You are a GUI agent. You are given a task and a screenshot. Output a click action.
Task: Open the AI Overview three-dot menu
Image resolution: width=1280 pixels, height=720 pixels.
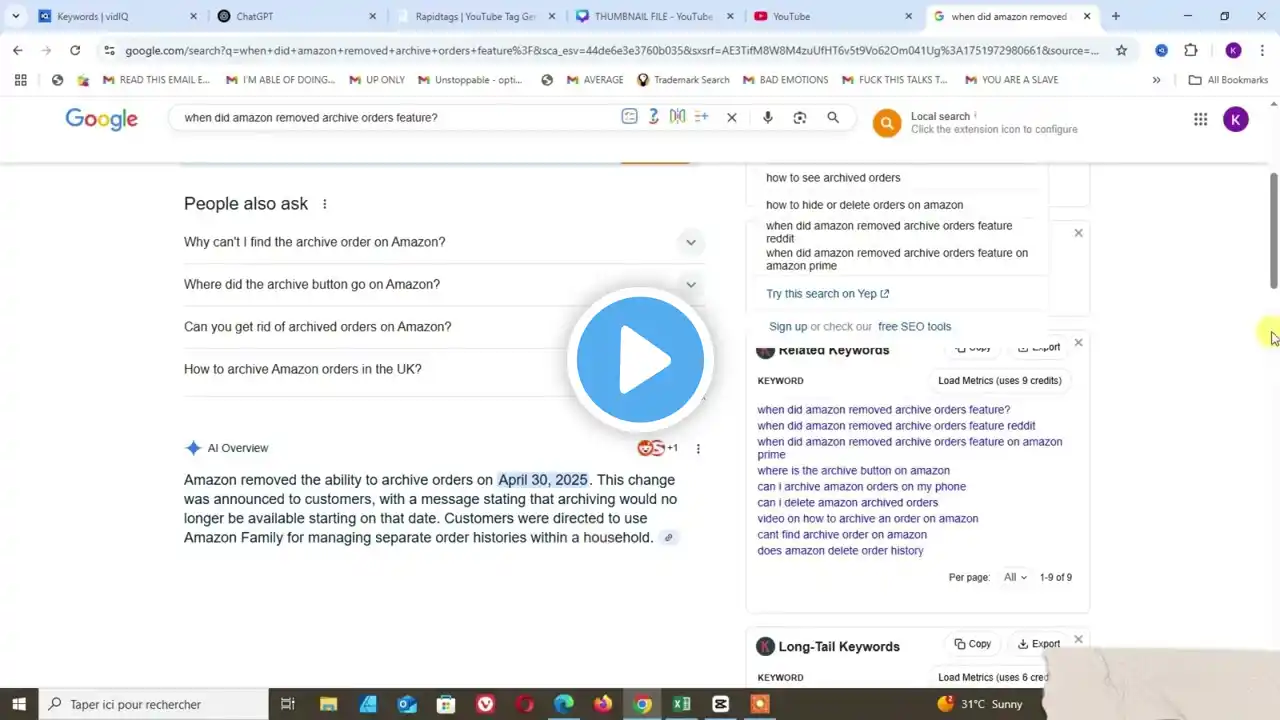(x=698, y=449)
